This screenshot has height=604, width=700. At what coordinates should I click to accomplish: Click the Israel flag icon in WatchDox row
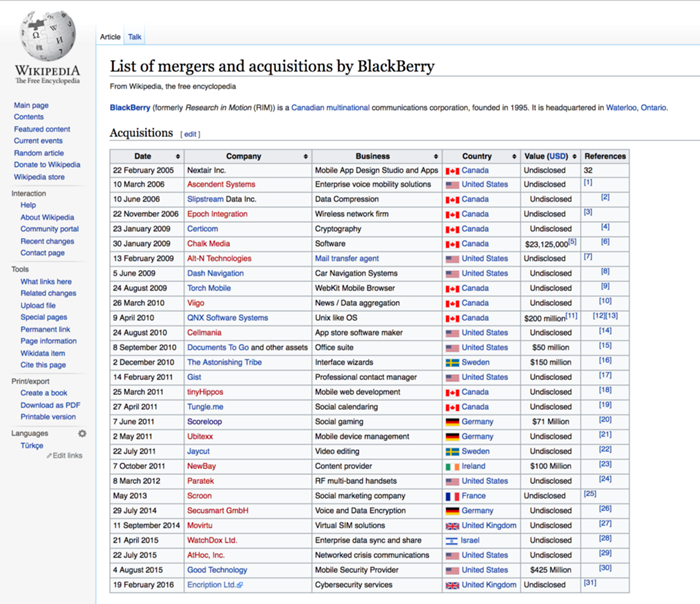tap(452, 540)
